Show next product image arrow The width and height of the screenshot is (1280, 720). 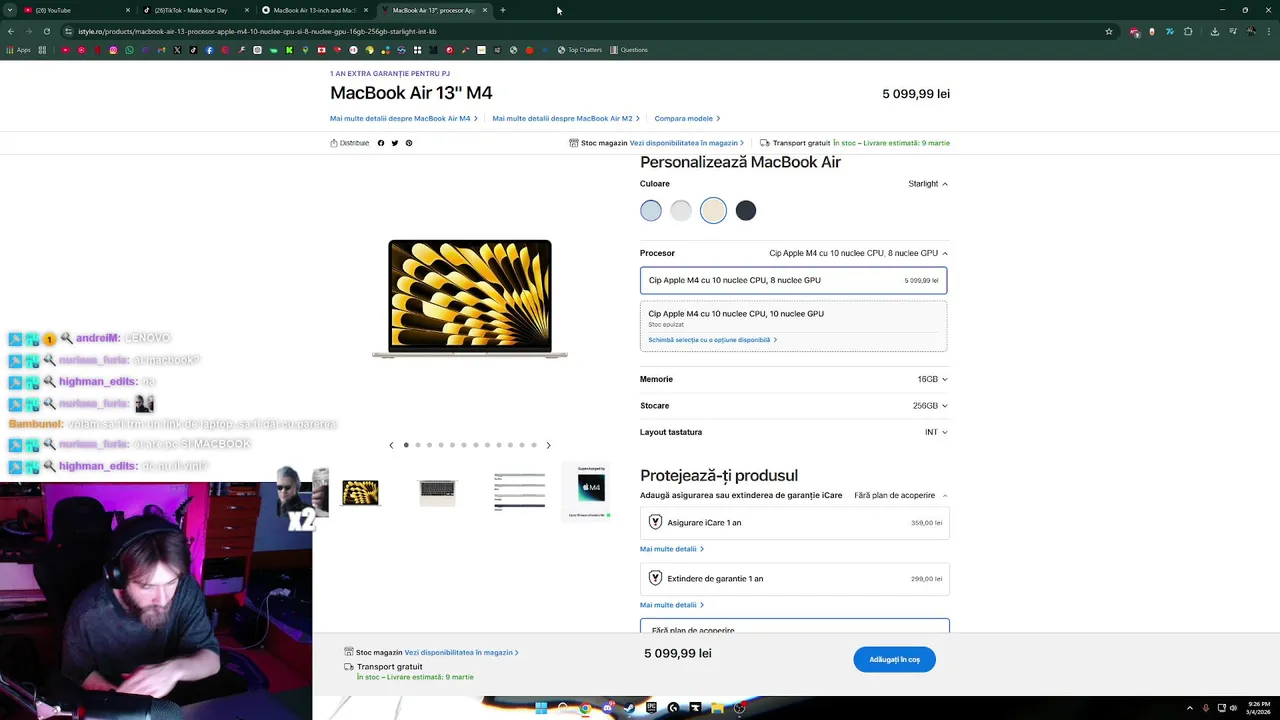[x=548, y=445]
